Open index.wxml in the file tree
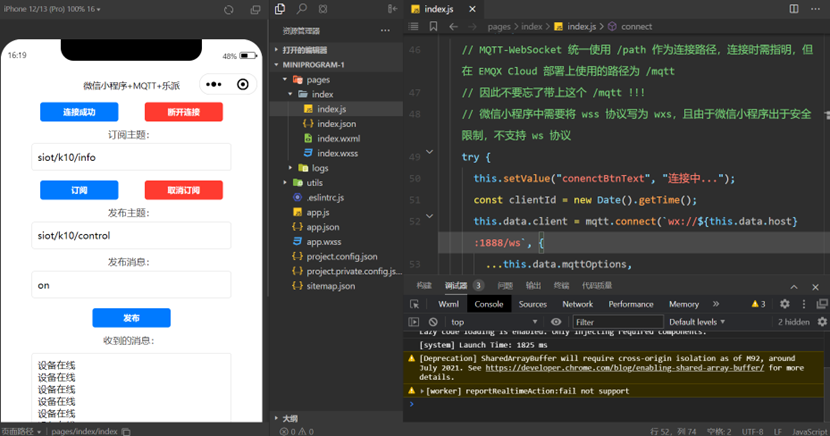The height and width of the screenshot is (436, 830). 338,138
